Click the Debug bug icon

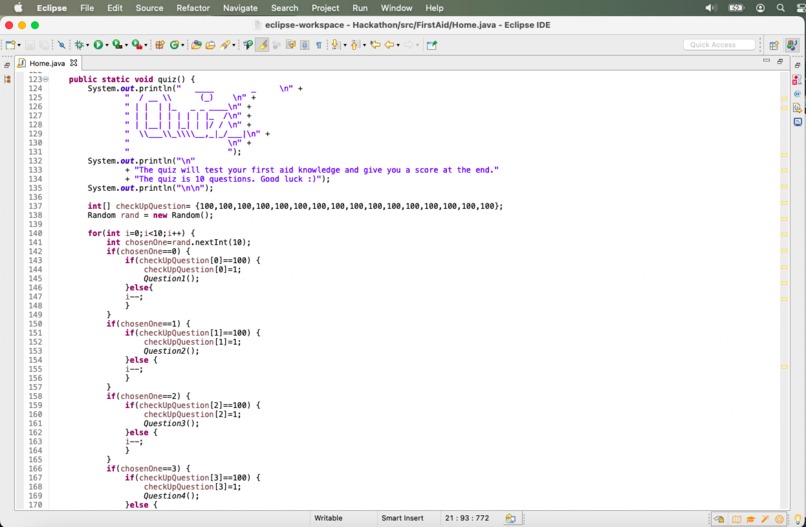click(x=79, y=45)
